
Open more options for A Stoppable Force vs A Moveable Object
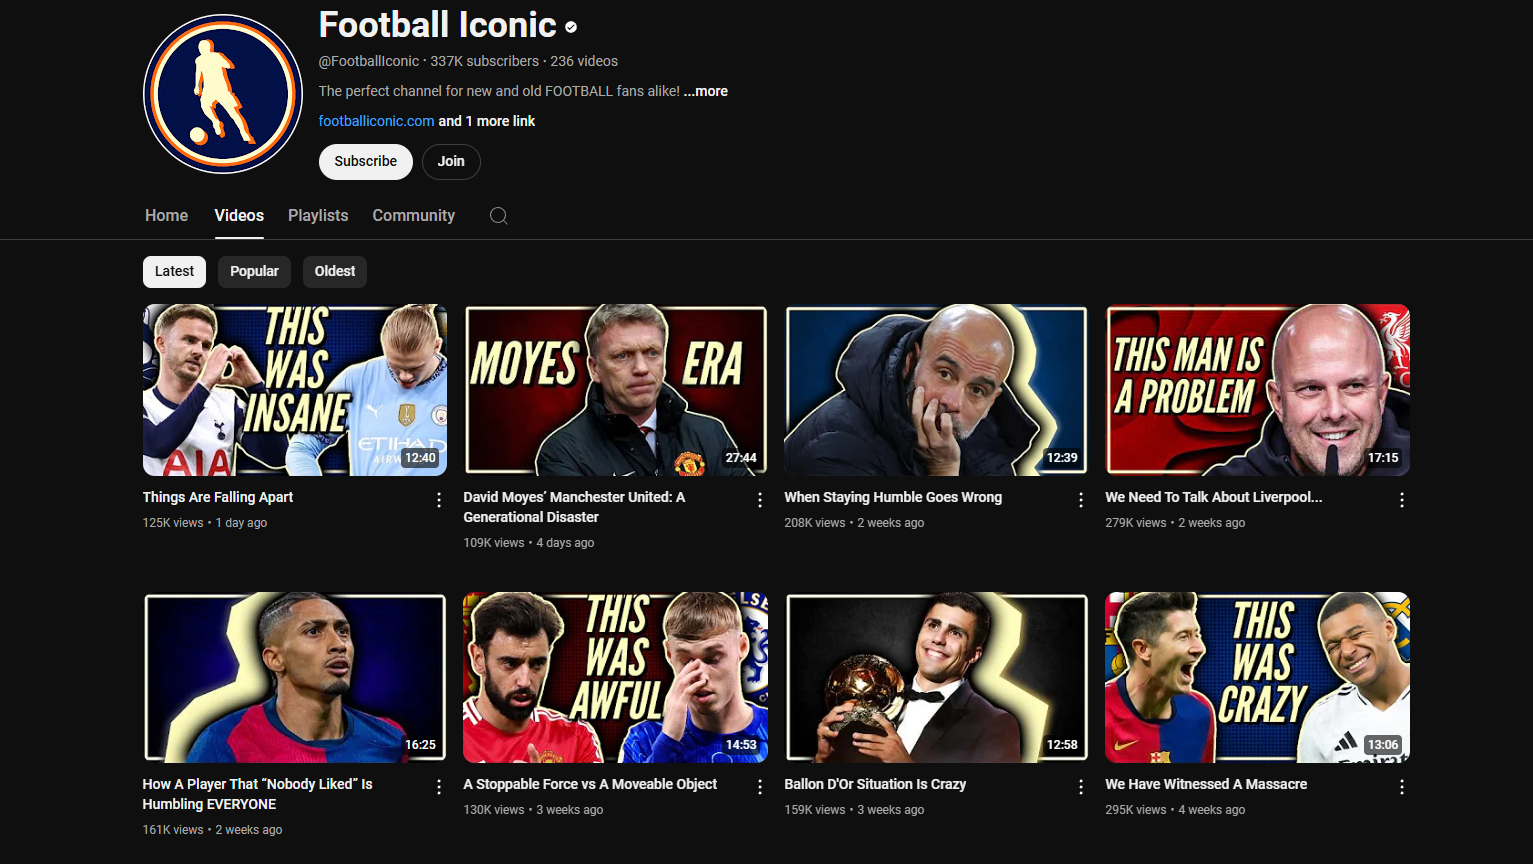pyautogui.click(x=760, y=787)
